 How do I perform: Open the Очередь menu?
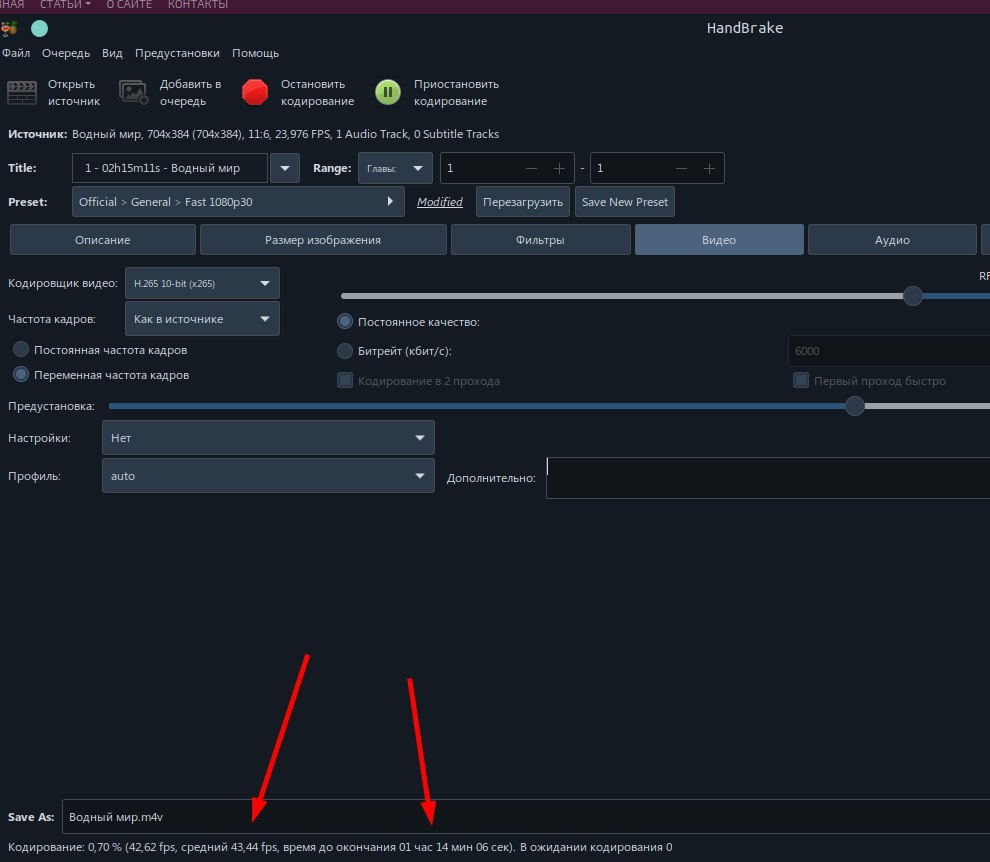[x=66, y=53]
